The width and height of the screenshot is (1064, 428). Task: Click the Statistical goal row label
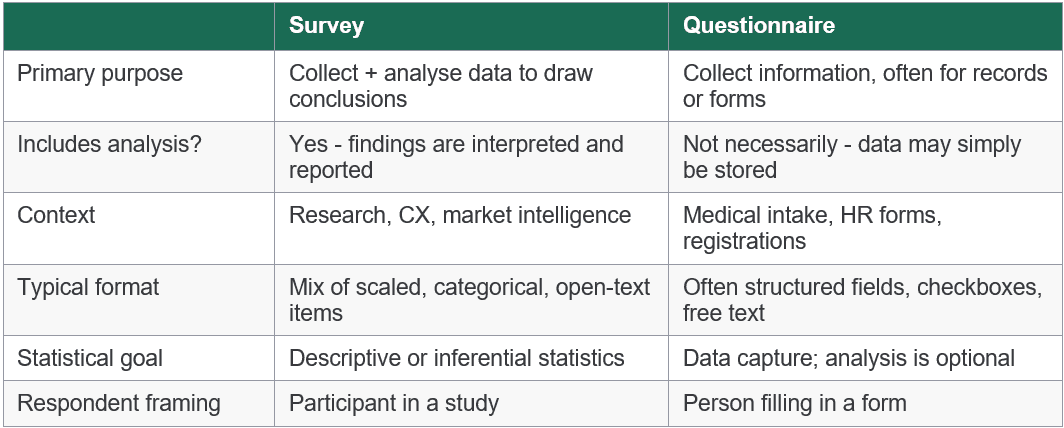[x=90, y=358]
